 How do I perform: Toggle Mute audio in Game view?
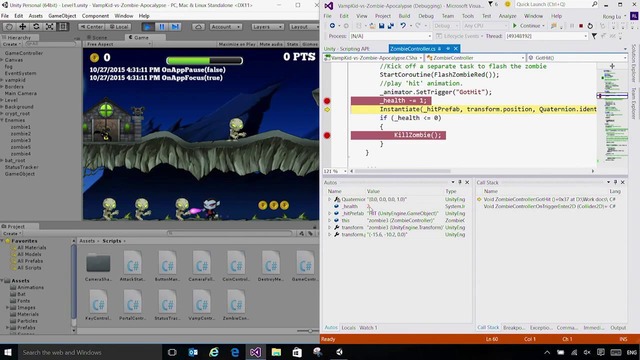point(271,44)
